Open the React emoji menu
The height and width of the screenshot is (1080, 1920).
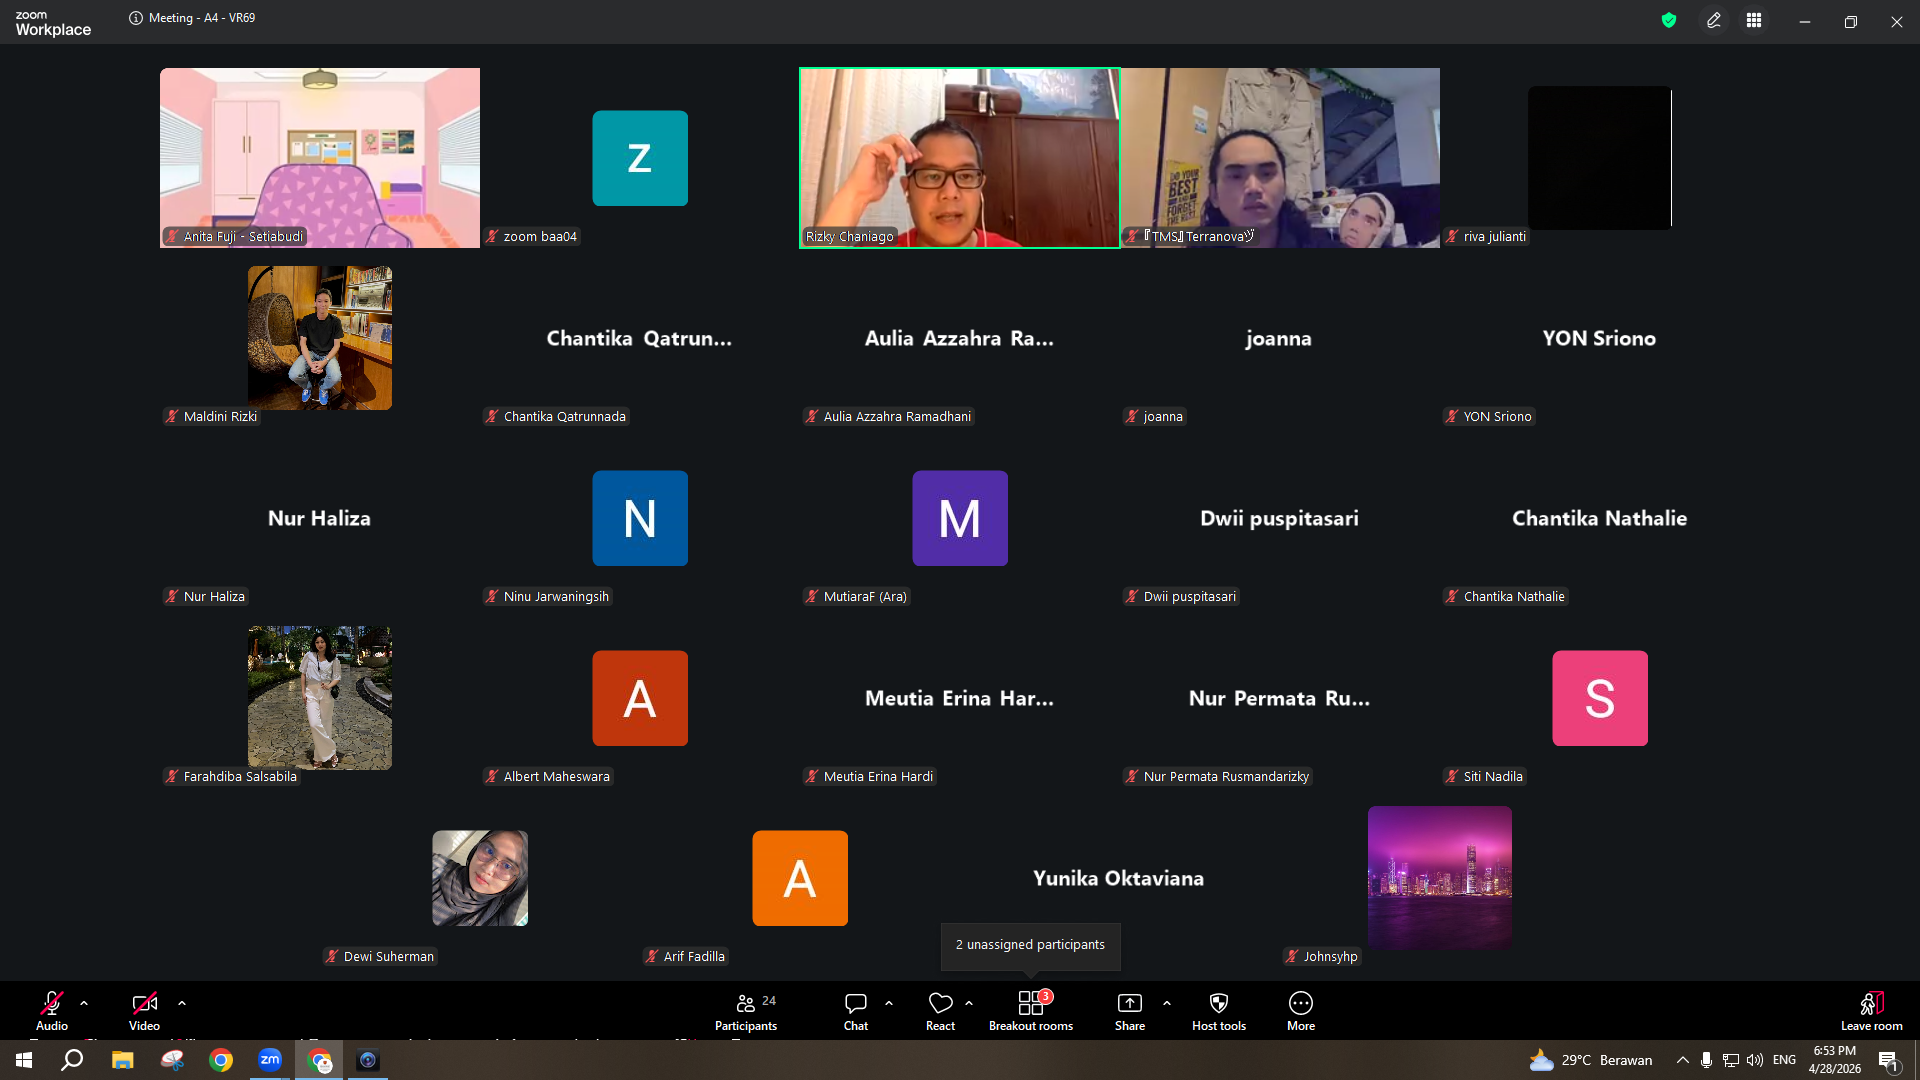[x=940, y=1010]
